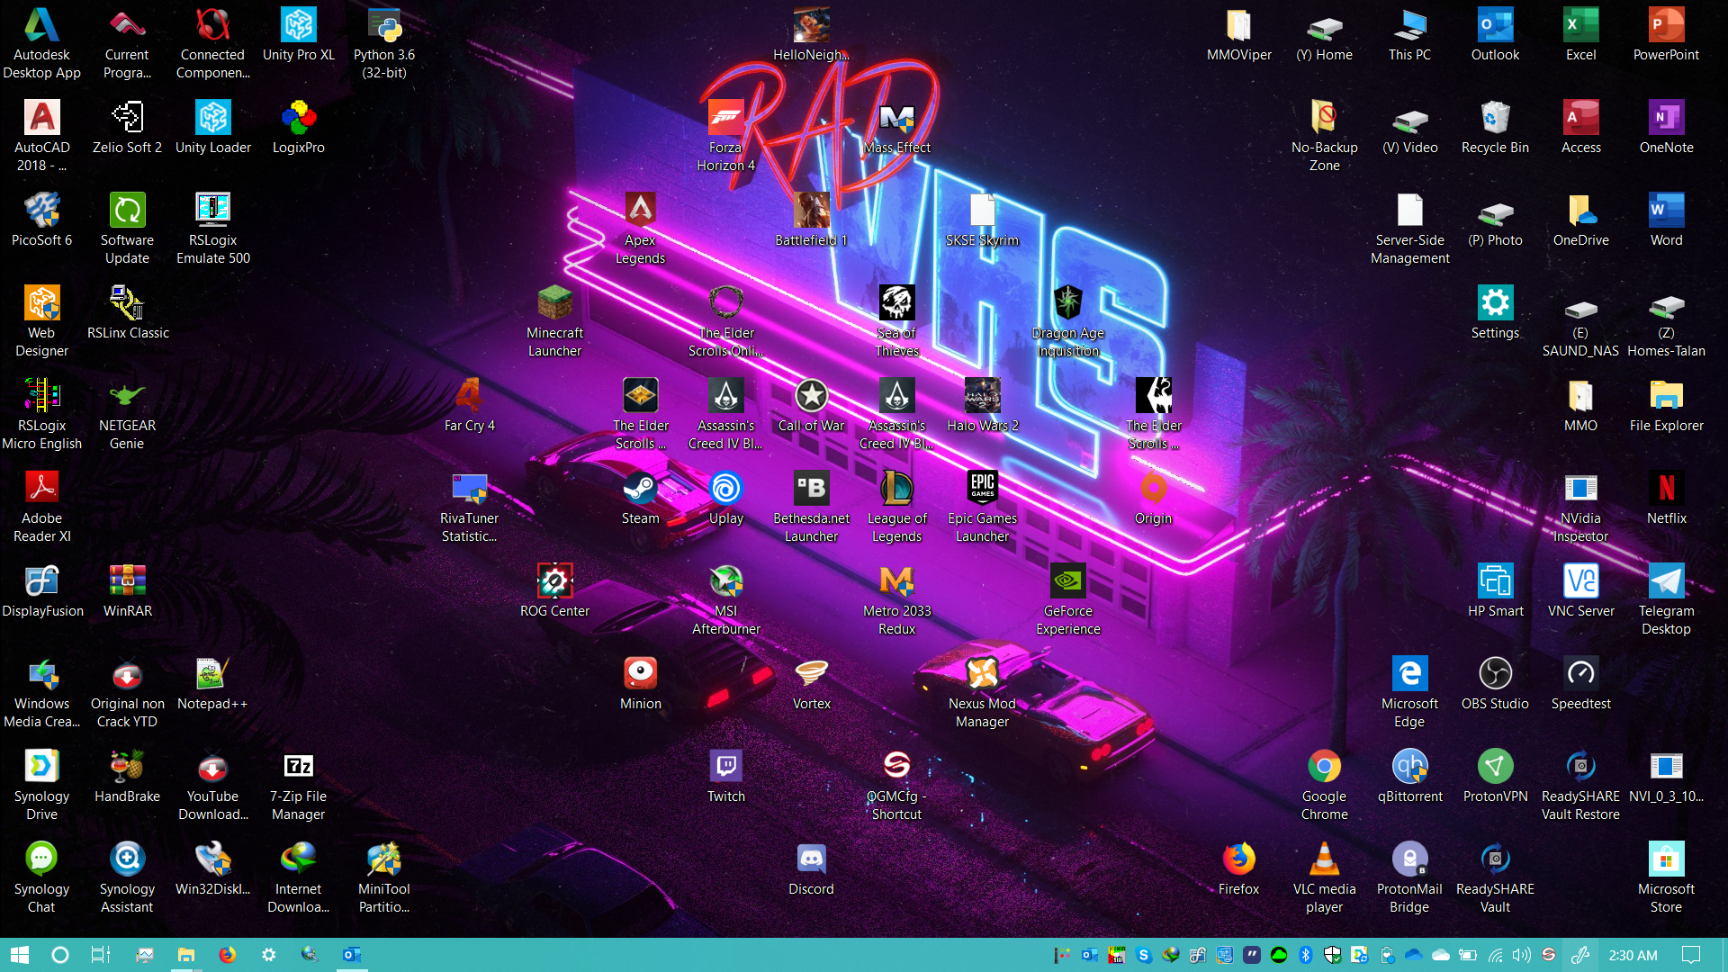Select the Forza Horizon 4 icon
The image size is (1728, 972).
[726, 136]
